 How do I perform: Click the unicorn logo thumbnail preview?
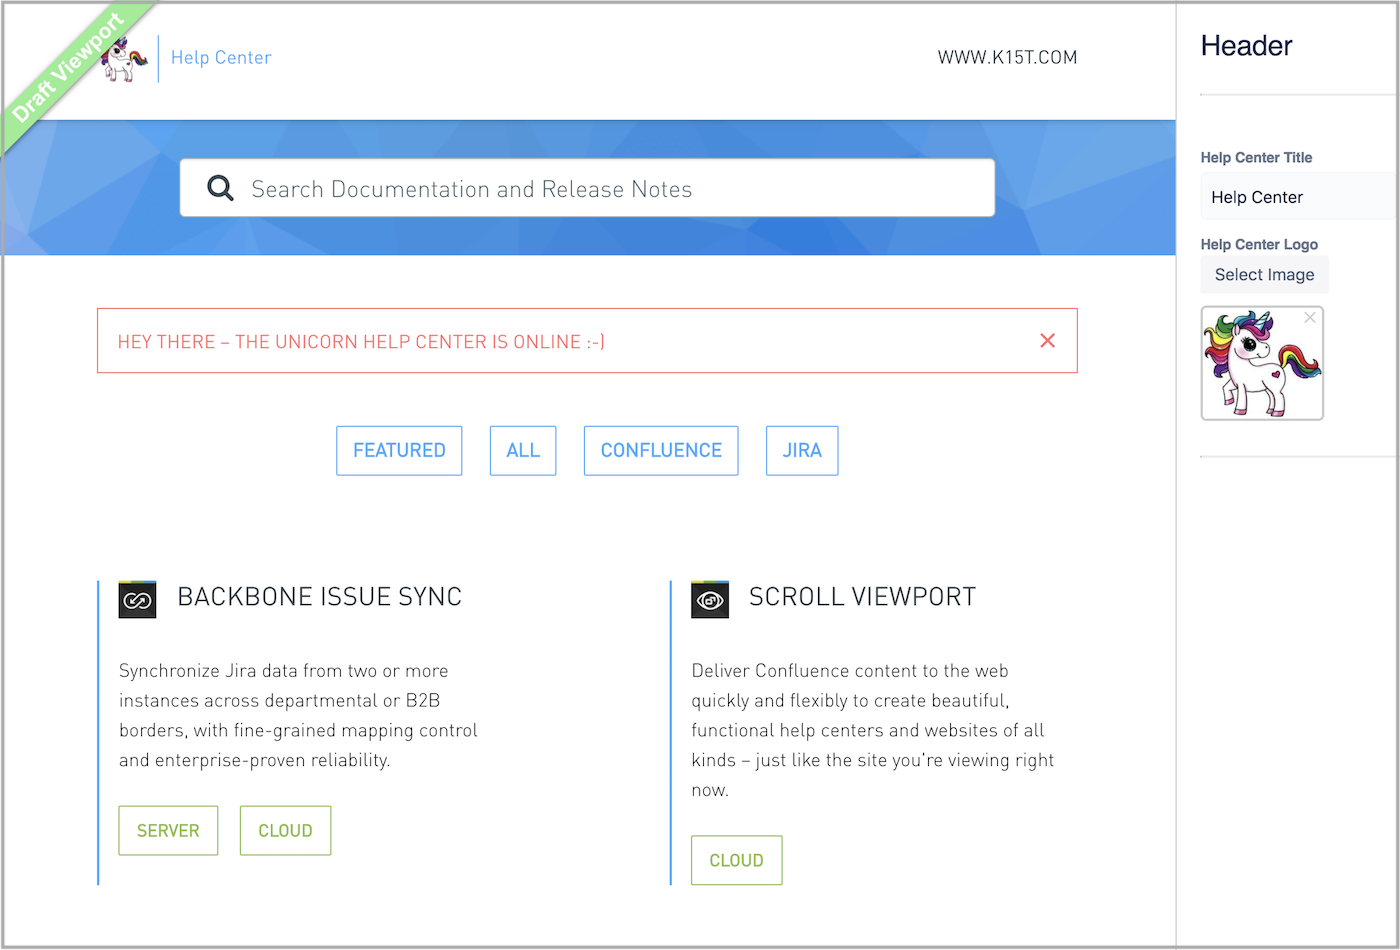click(1261, 365)
